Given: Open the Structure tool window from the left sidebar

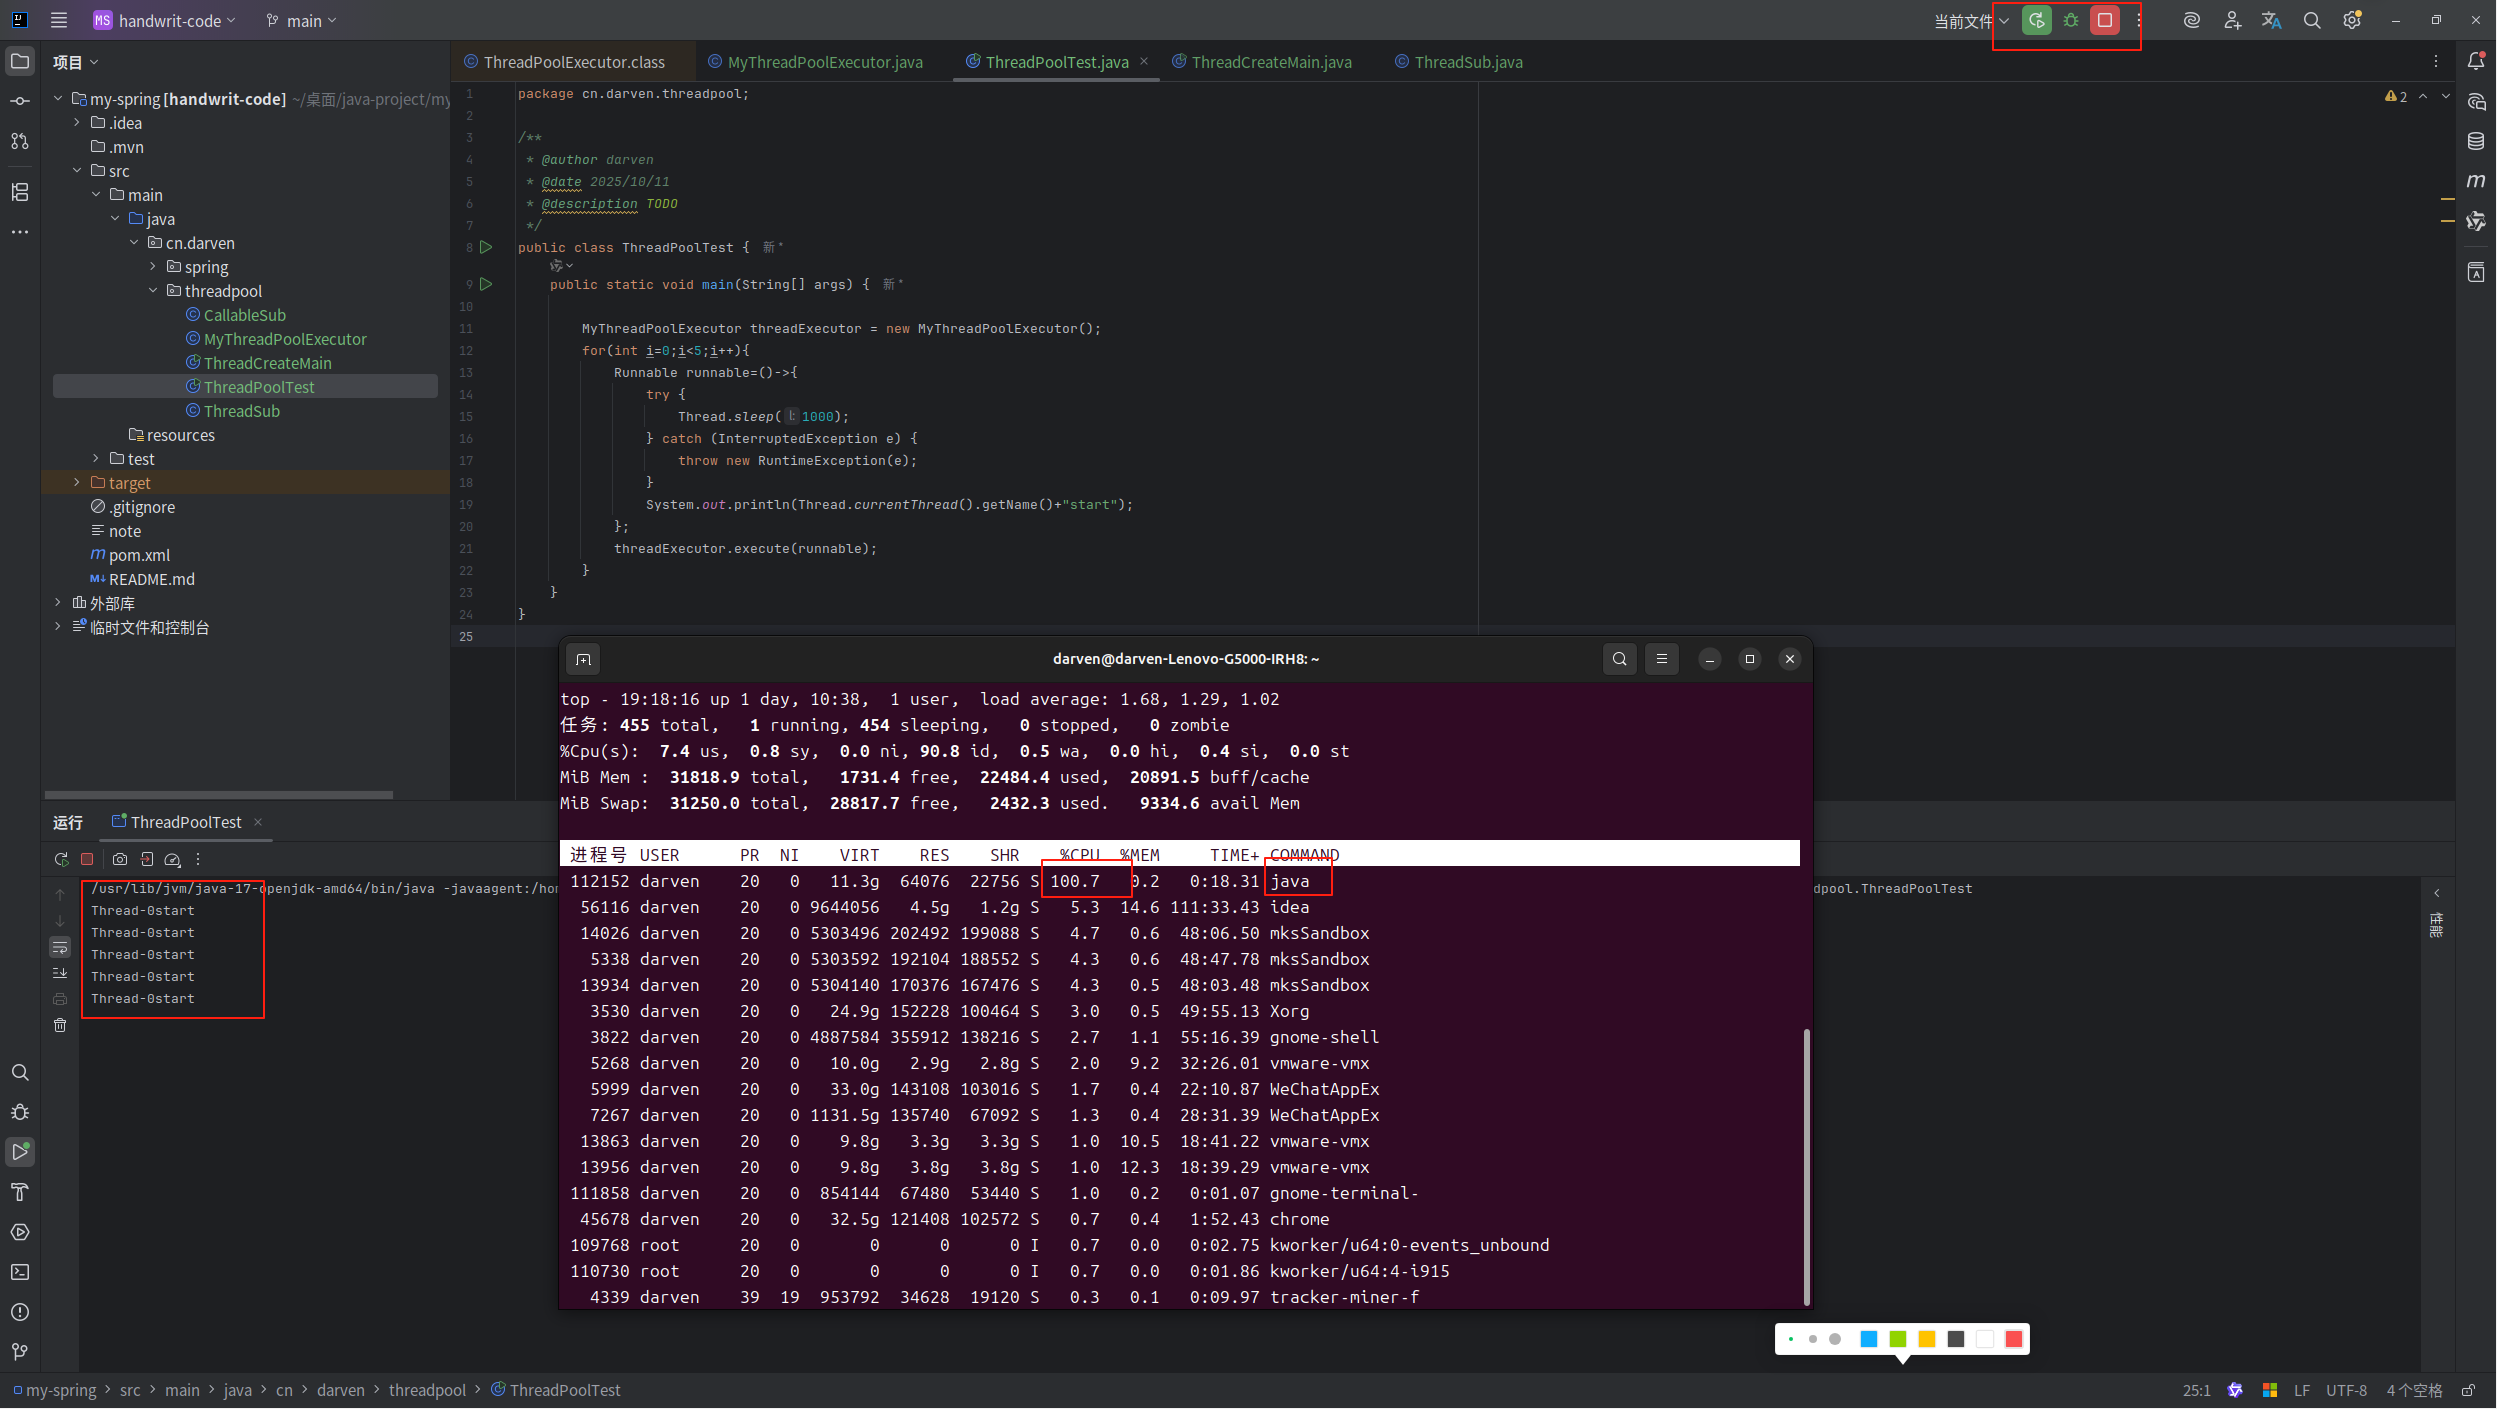Looking at the screenshot, I should pos(20,192).
